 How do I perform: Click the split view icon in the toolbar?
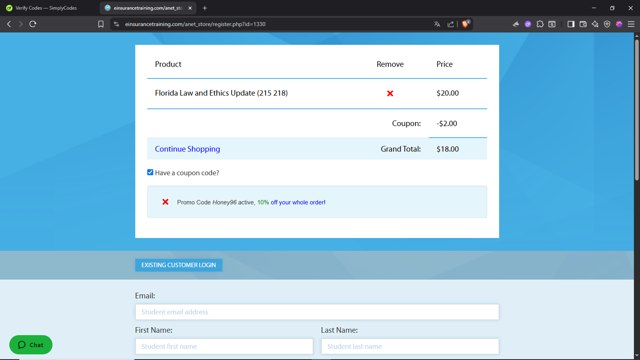point(552,24)
